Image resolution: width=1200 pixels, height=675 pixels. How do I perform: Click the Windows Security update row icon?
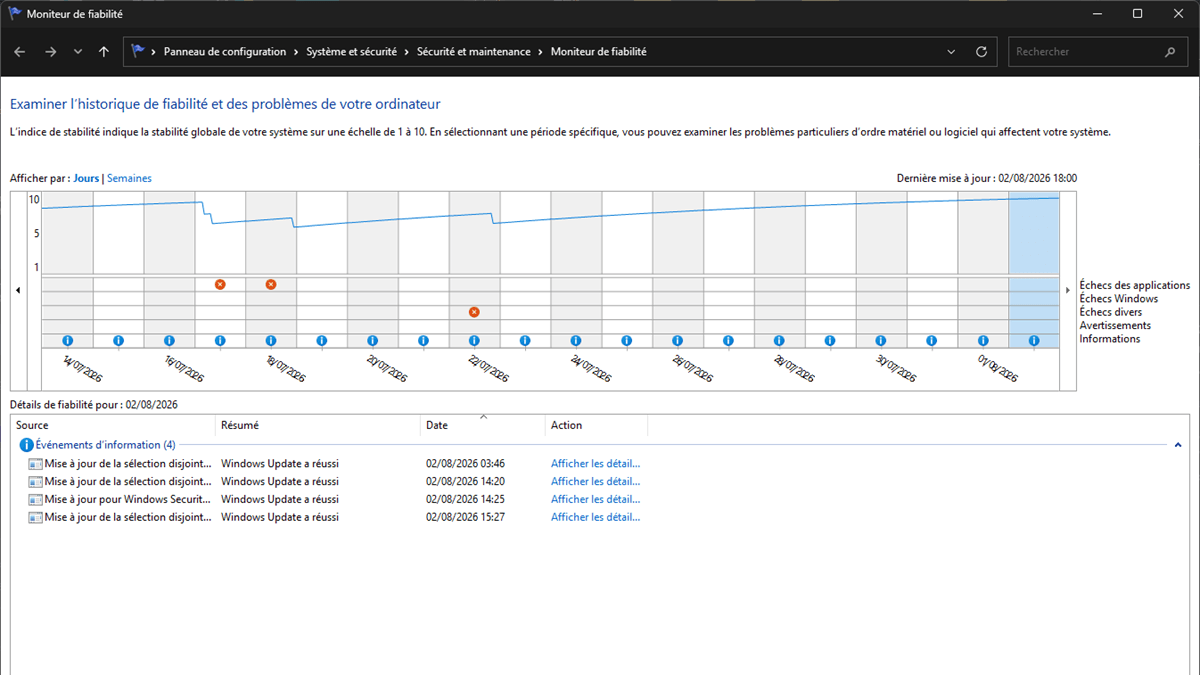(x=36, y=500)
